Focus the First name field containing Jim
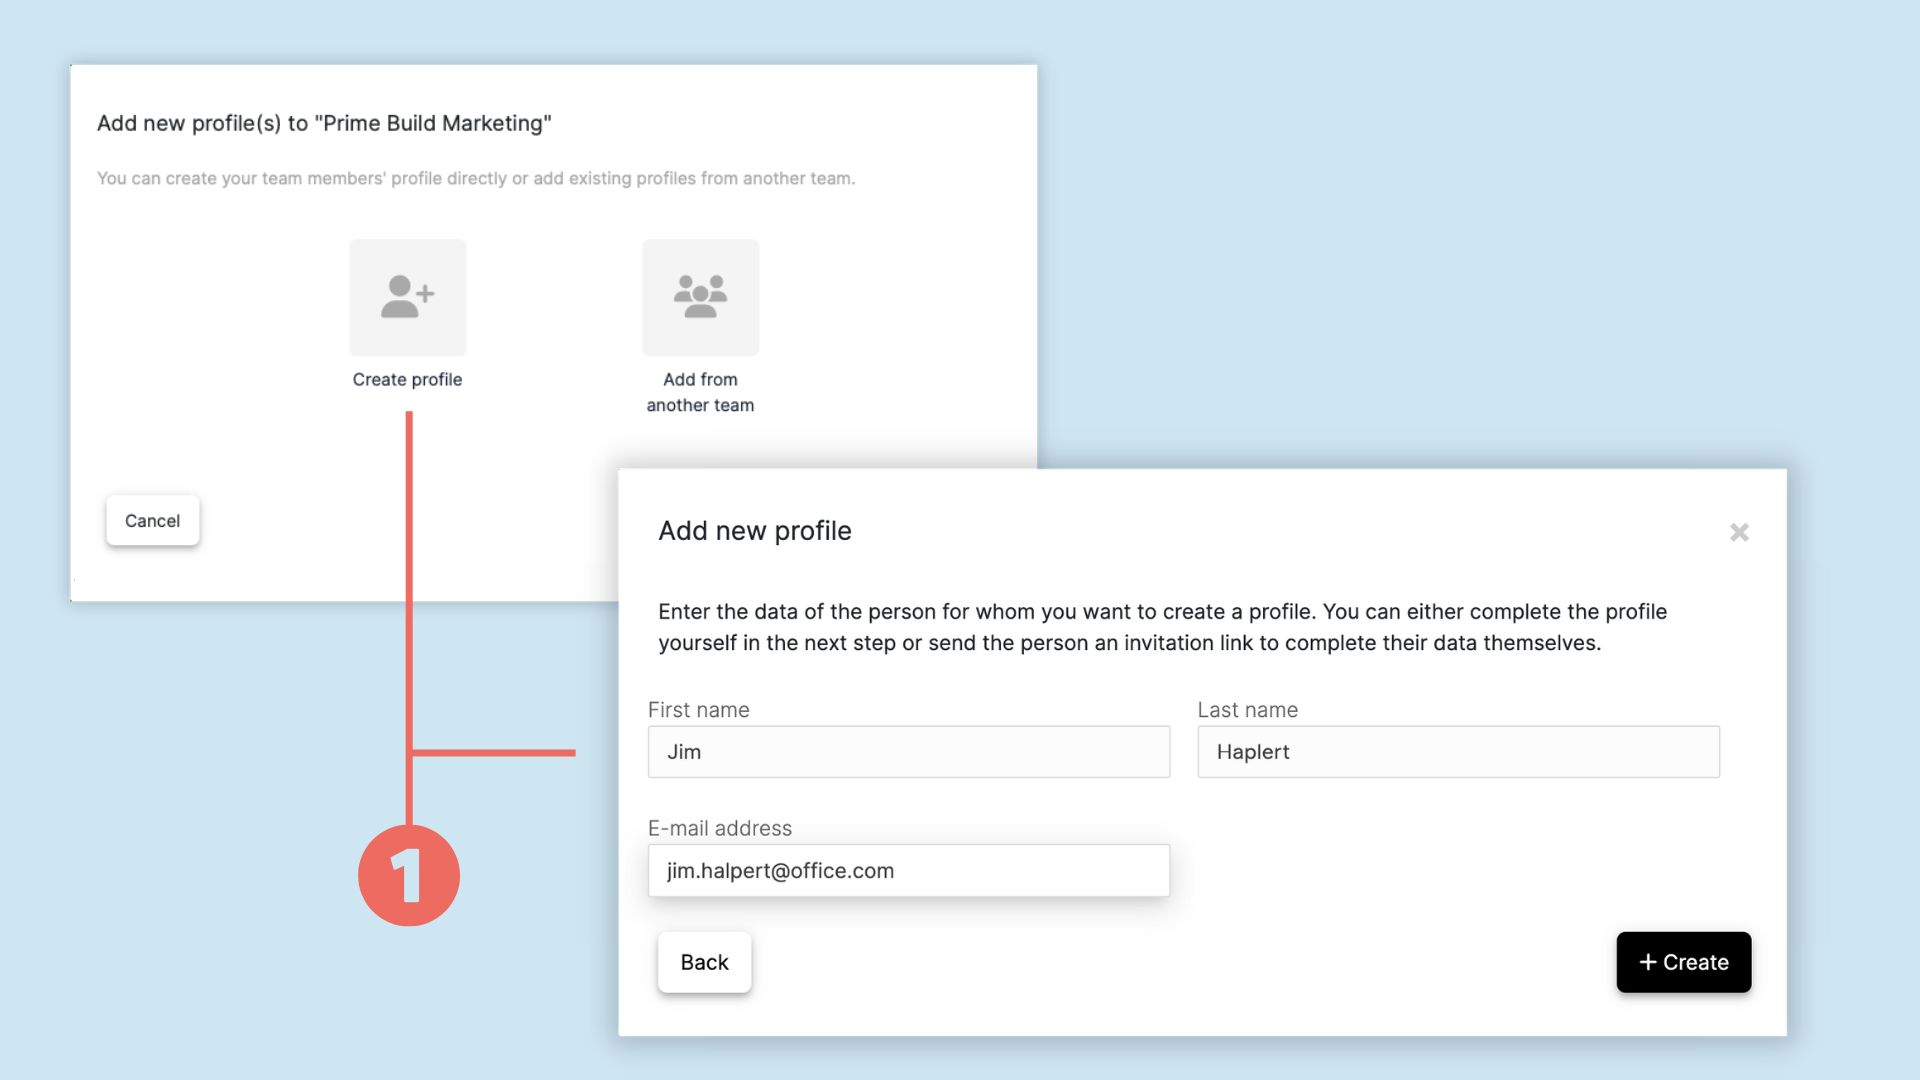 [908, 752]
